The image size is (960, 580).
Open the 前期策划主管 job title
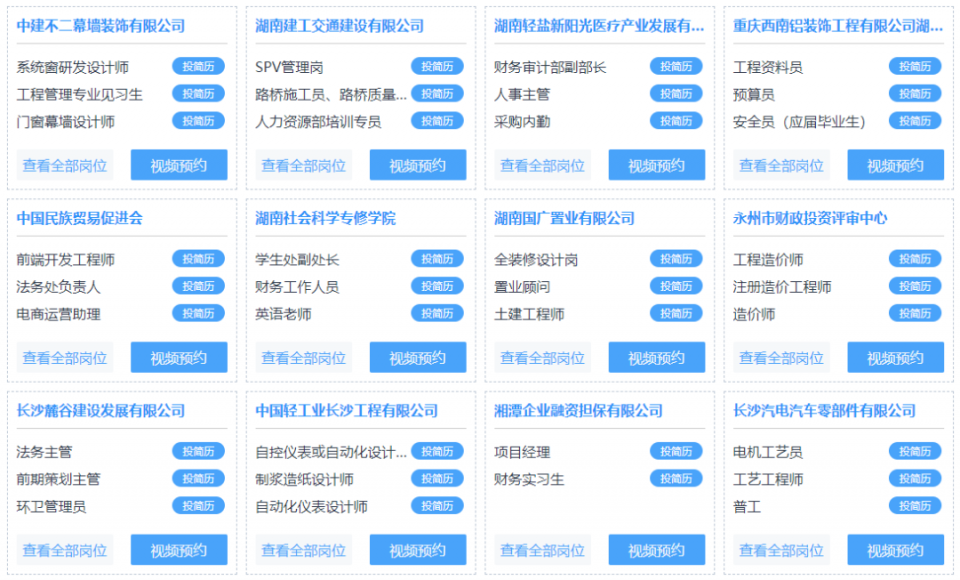pos(58,479)
